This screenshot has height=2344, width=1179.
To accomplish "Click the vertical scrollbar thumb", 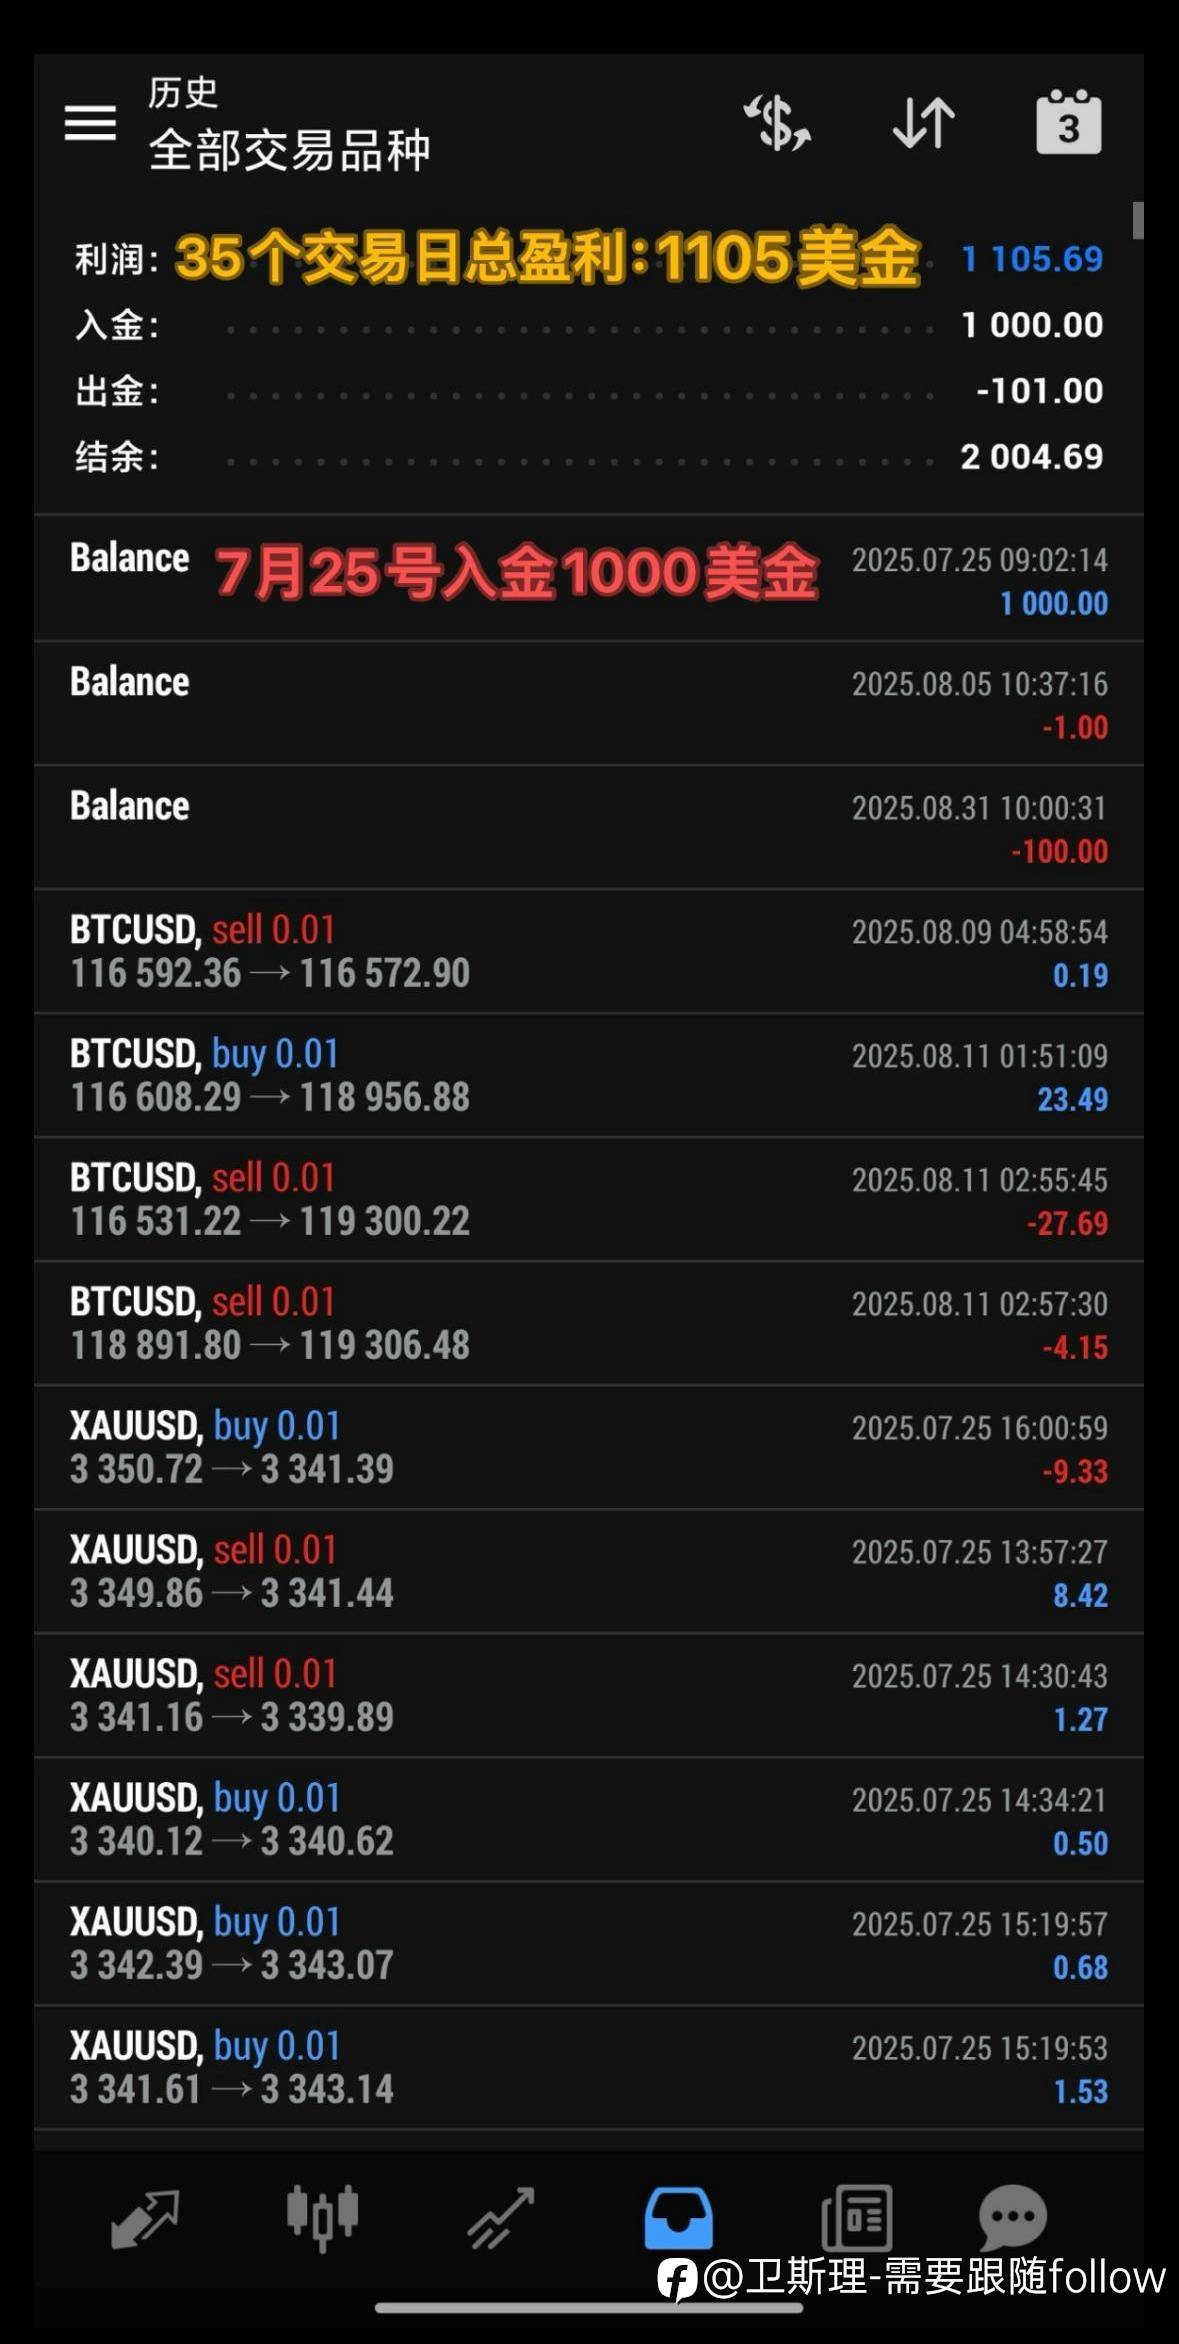I will [1137, 220].
